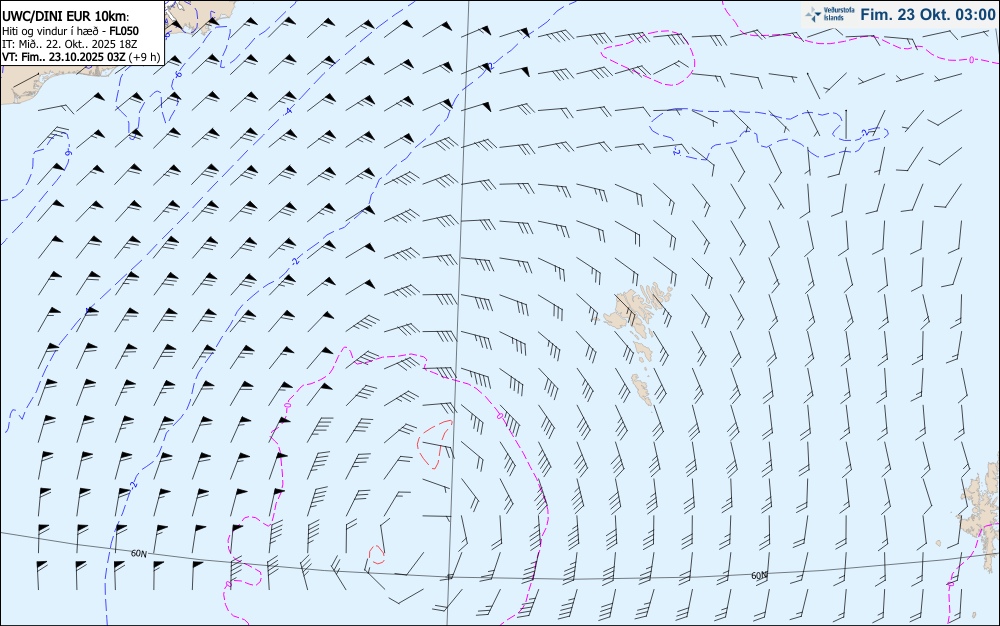
Task: Click the 60N latitude label near the right side
Action: [759, 576]
